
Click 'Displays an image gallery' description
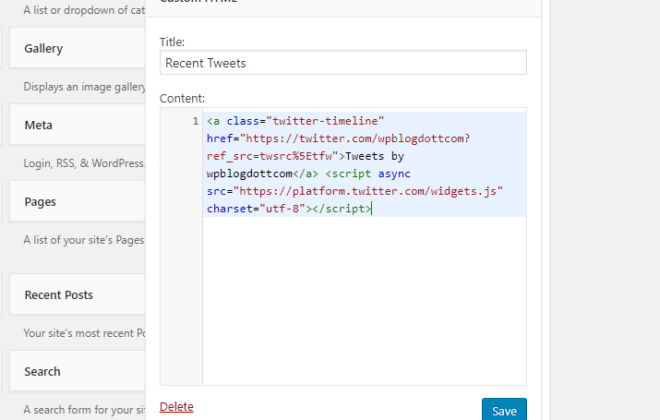pyautogui.click(x=85, y=87)
